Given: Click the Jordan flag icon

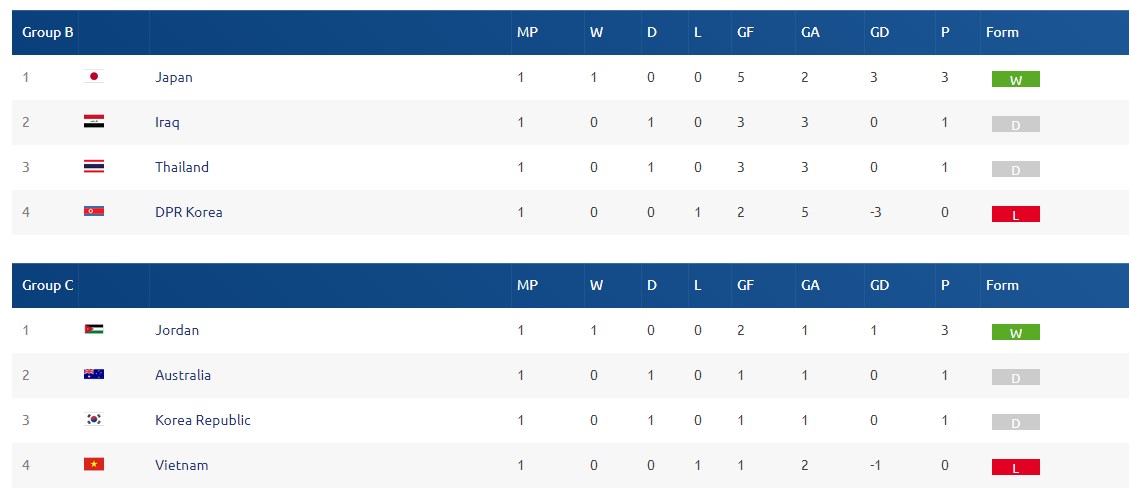Looking at the screenshot, I should coord(94,330).
